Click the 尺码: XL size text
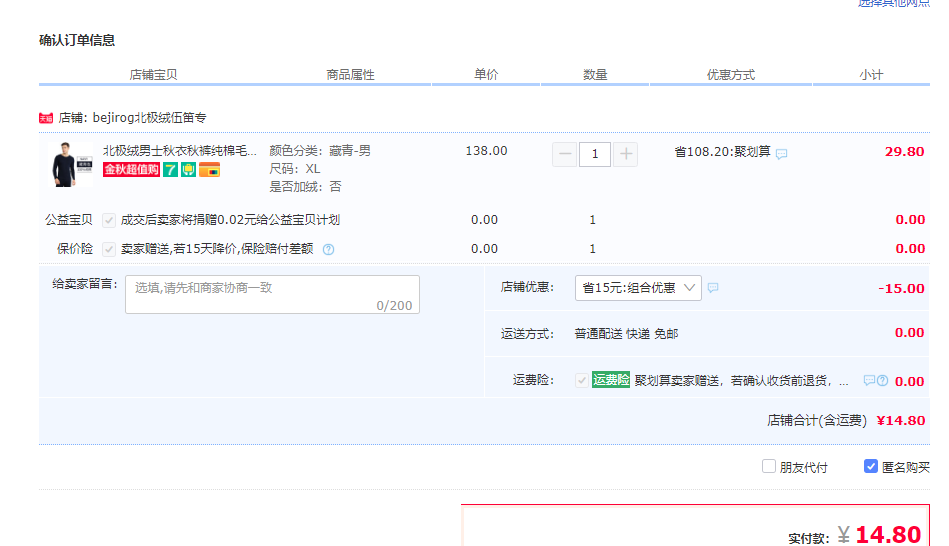 pos(295,169)
